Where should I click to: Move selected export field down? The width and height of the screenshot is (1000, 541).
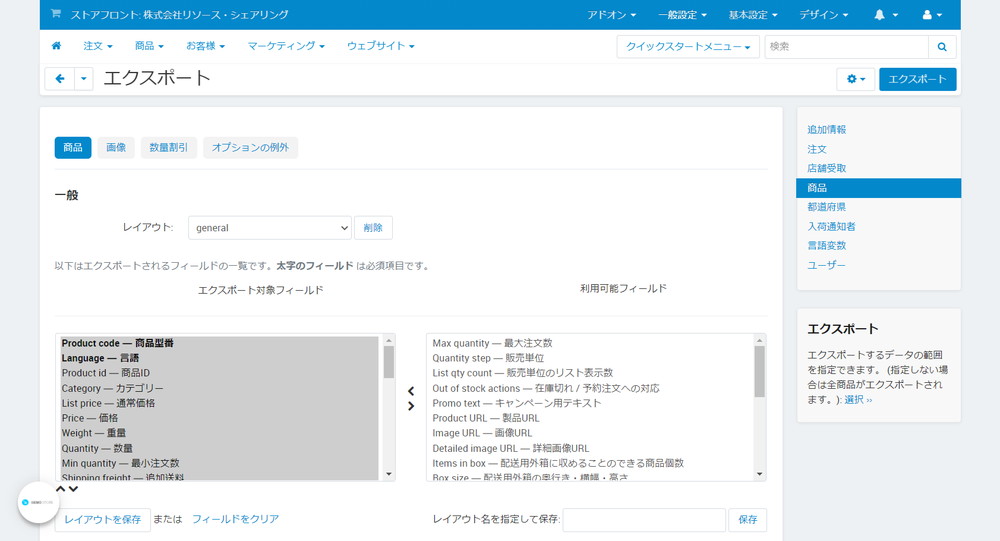click(73, 489)
